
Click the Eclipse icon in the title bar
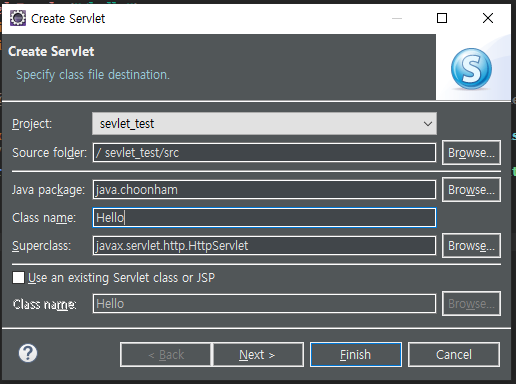click(18, 18)
